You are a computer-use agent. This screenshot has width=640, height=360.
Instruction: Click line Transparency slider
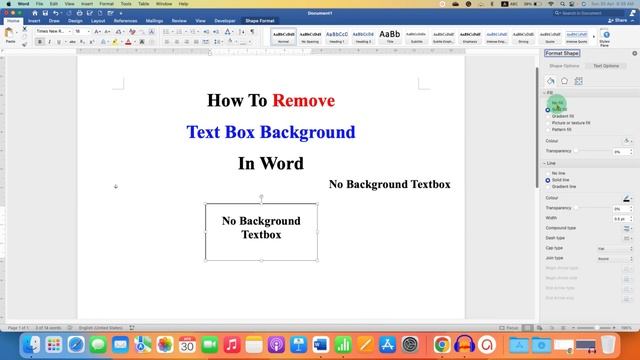[593, 208]
